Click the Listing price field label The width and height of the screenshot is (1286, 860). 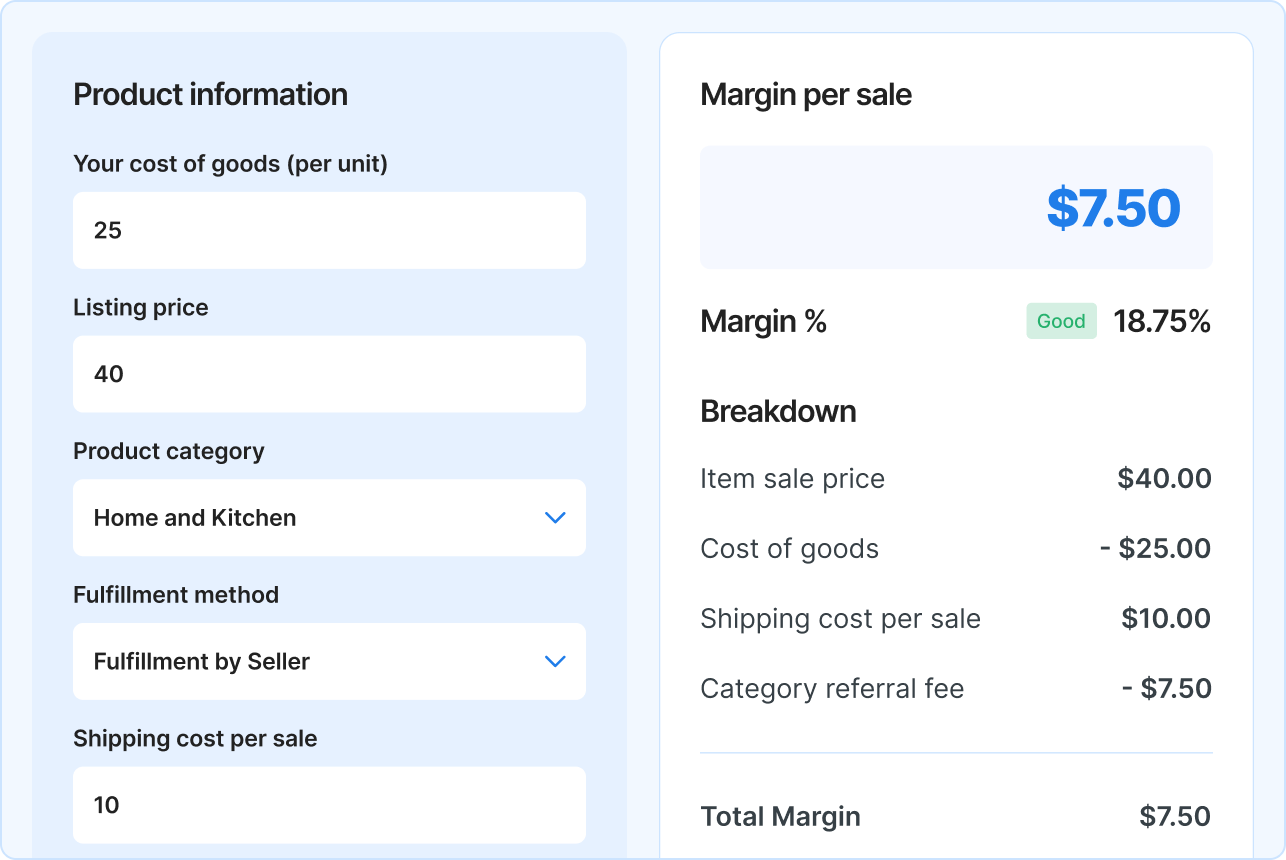(x=141, y=308)
